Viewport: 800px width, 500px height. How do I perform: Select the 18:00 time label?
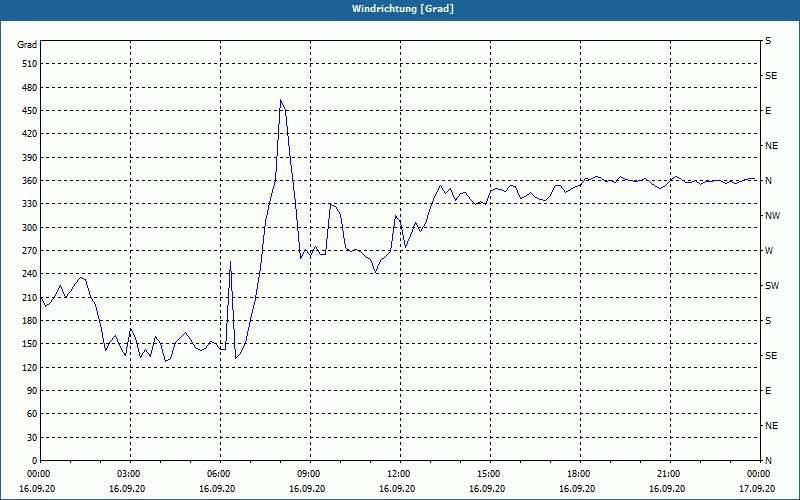coord(580,474)
